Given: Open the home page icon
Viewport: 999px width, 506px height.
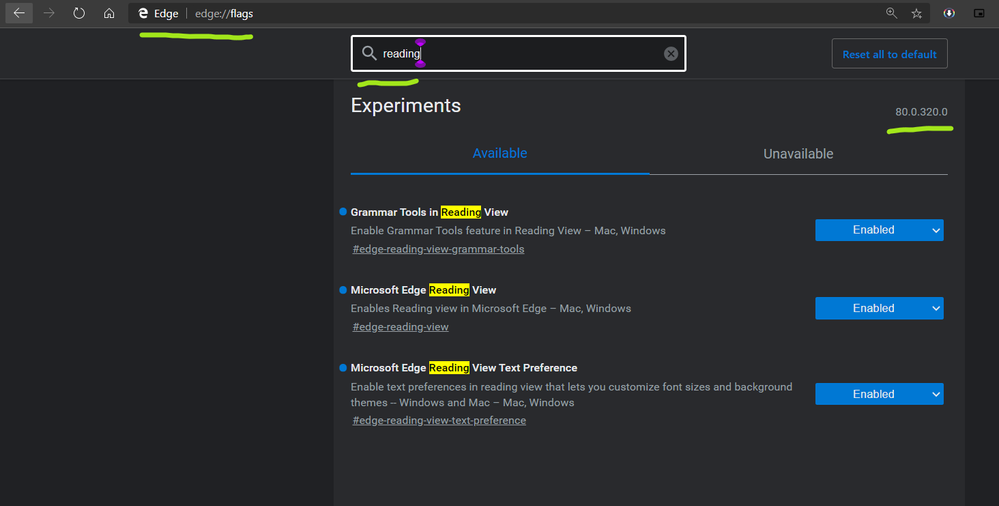Looking at the screenshot, I should (x=109, y=13).
